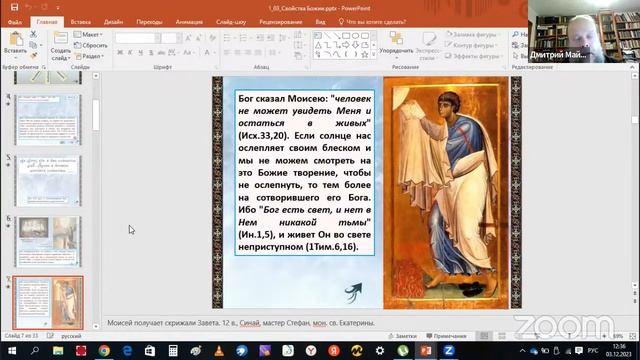Open the Упорядочить arrange dropdown
The width and height of the screenshot is (640, 360).
pyautogui.click(x=396, y=43)
